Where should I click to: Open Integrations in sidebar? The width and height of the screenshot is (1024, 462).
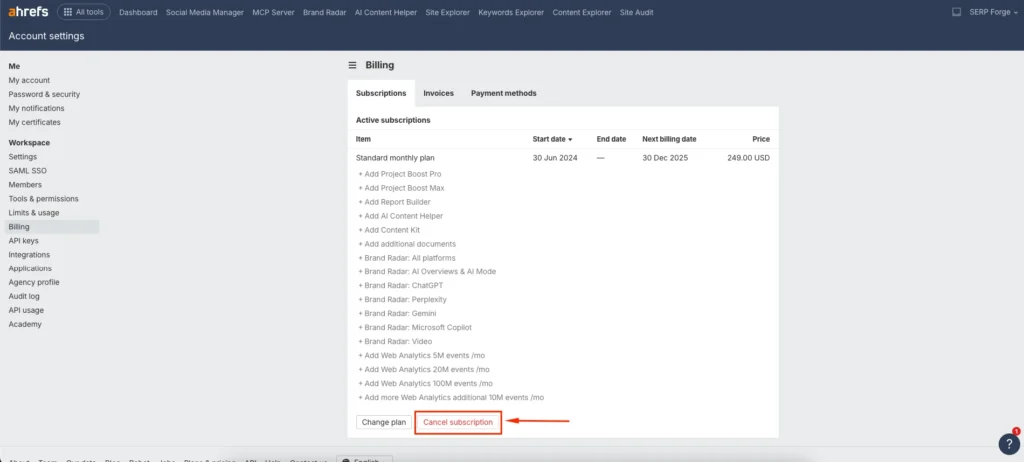click(29, 255)
